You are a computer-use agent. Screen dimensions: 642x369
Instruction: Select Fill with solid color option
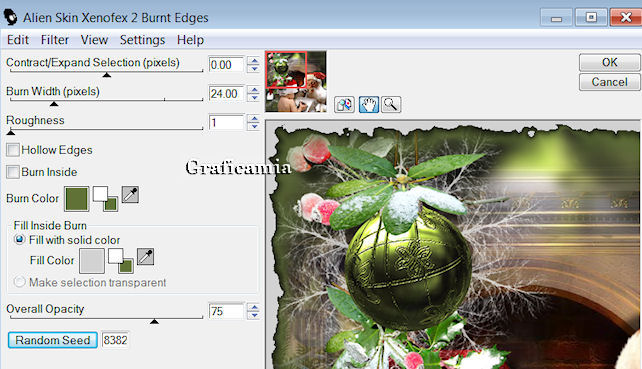pos(19,239)
